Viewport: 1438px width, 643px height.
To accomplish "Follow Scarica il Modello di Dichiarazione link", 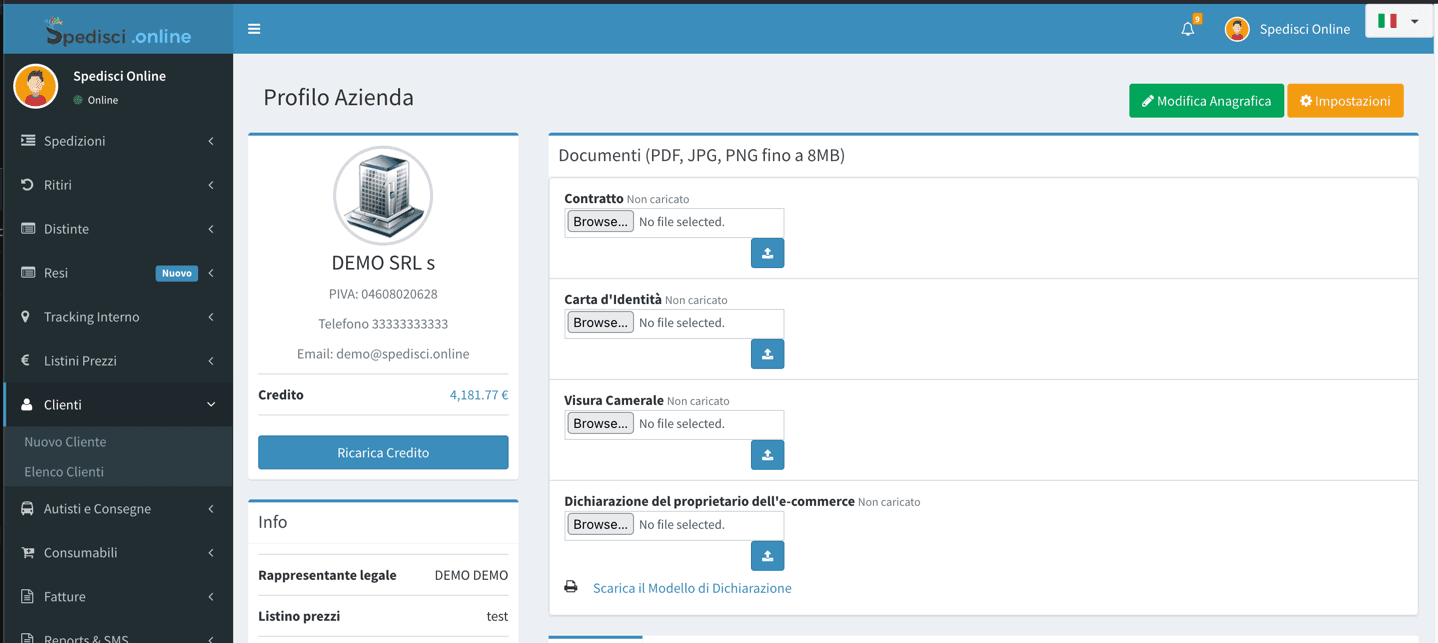I will click(692, 588).
